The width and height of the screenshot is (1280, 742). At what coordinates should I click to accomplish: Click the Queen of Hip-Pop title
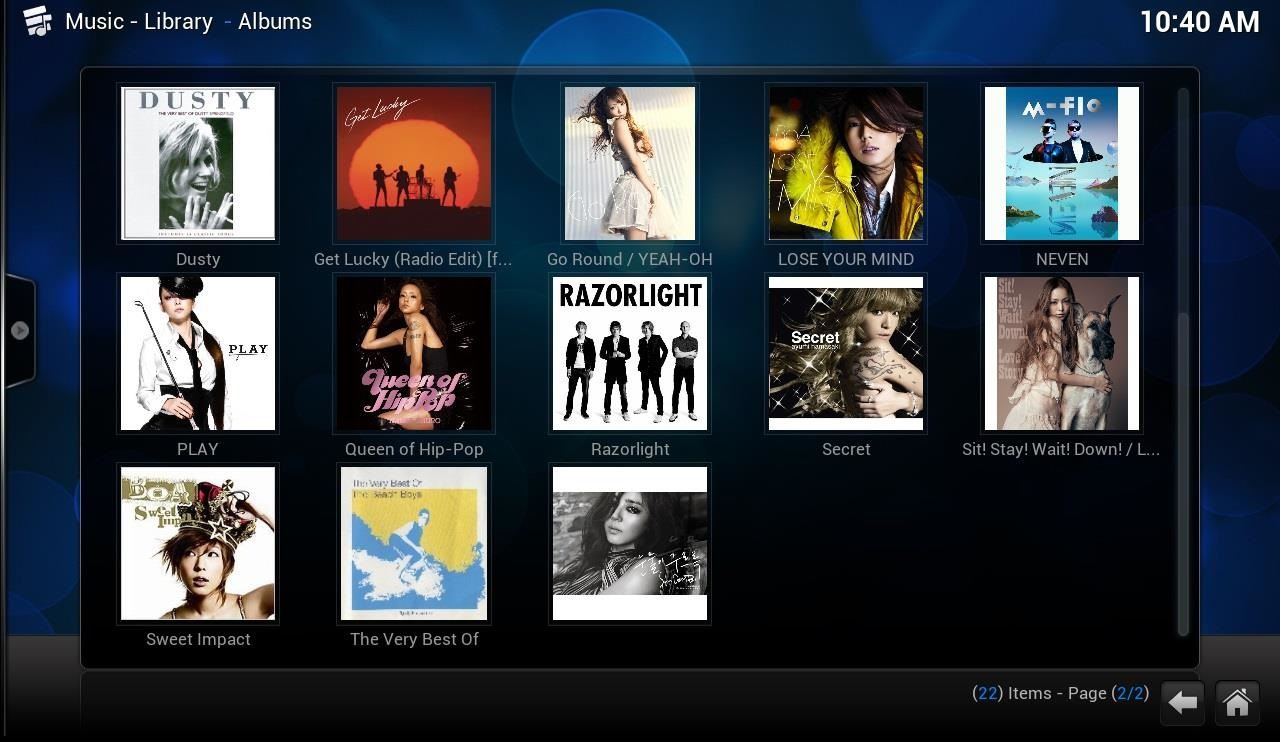click(x=414, y=449)
